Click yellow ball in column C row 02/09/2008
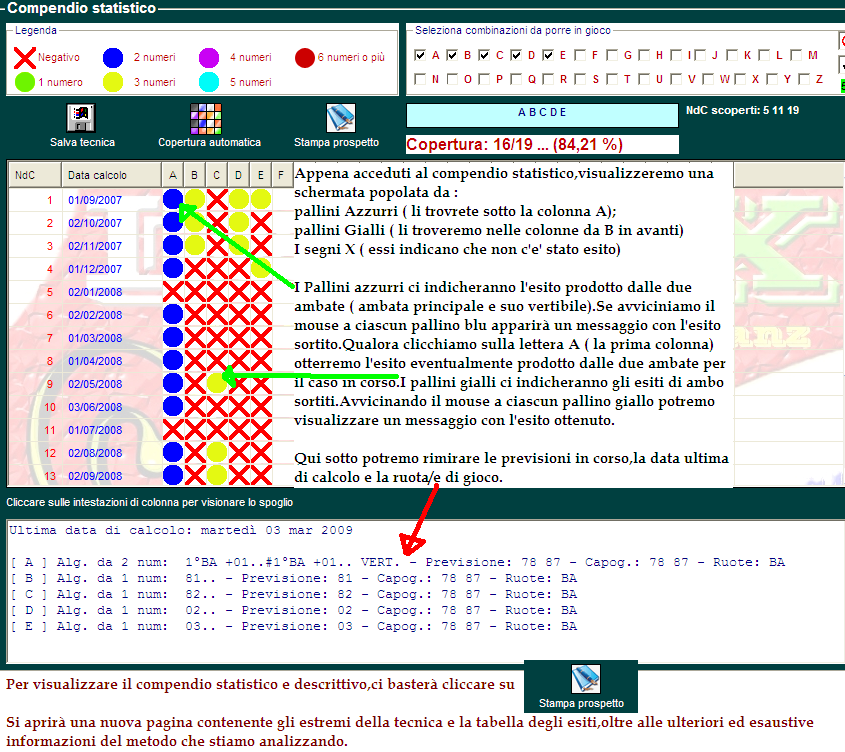 [x=217, y=475]
